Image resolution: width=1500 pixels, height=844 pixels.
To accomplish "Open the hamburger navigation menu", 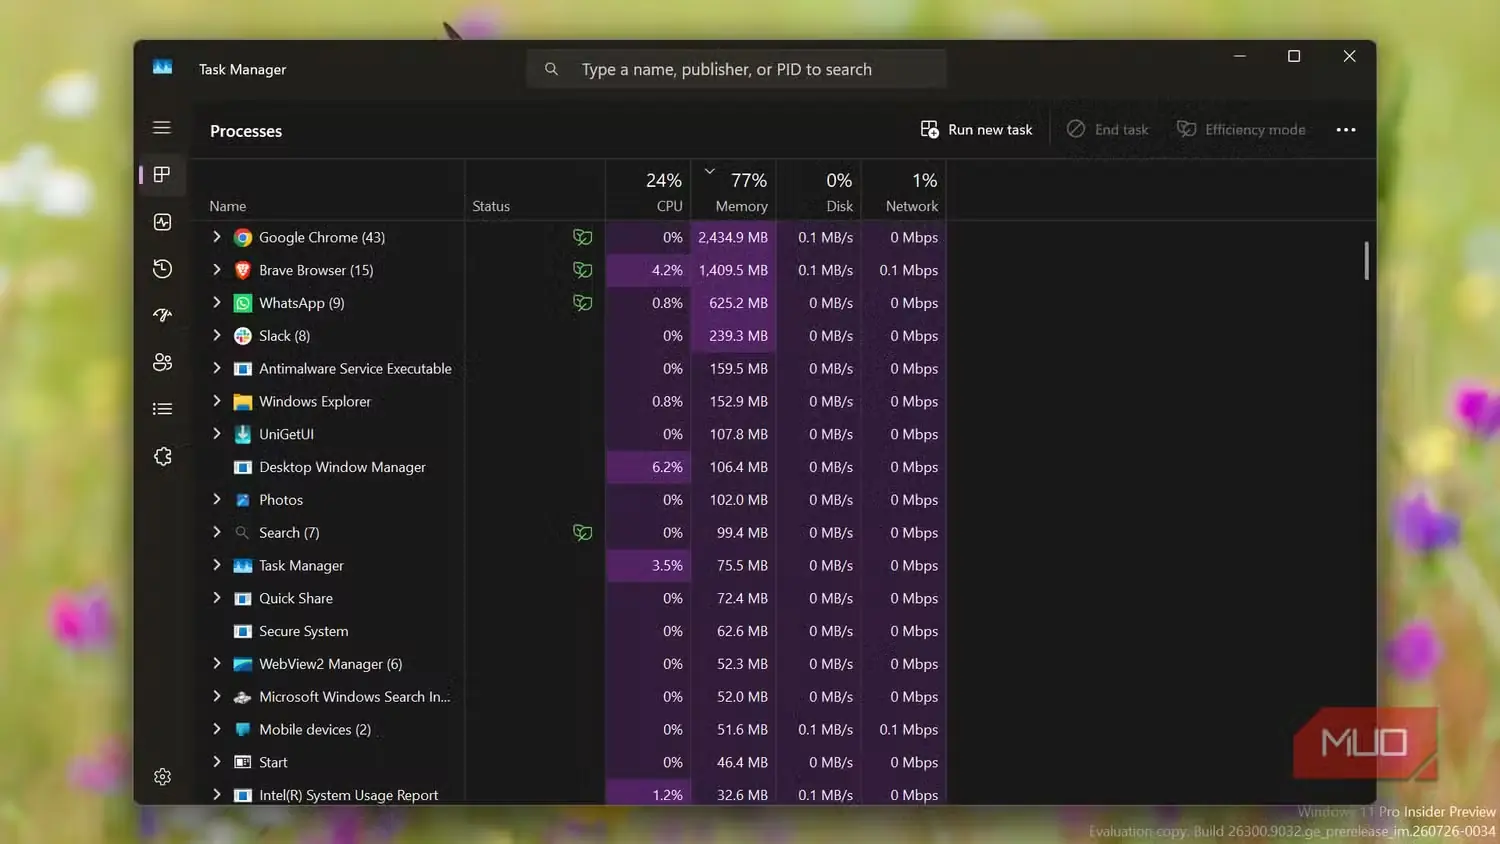I will tap(162, 128).
